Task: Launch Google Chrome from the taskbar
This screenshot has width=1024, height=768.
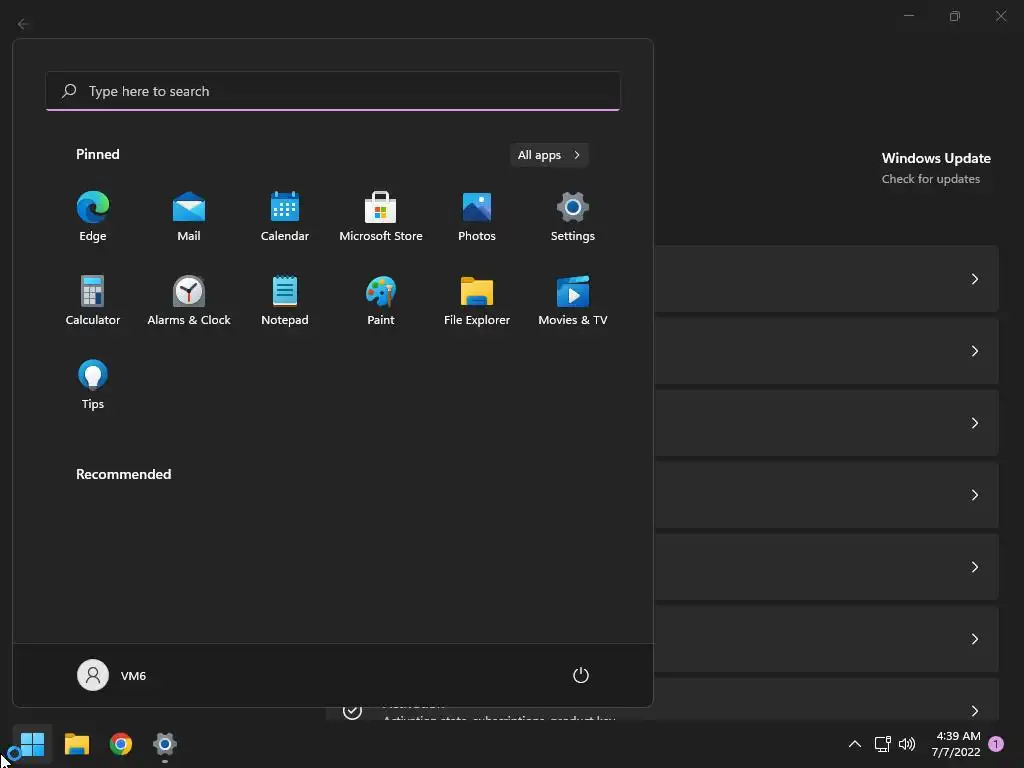Action: click(x=121, y=744)
